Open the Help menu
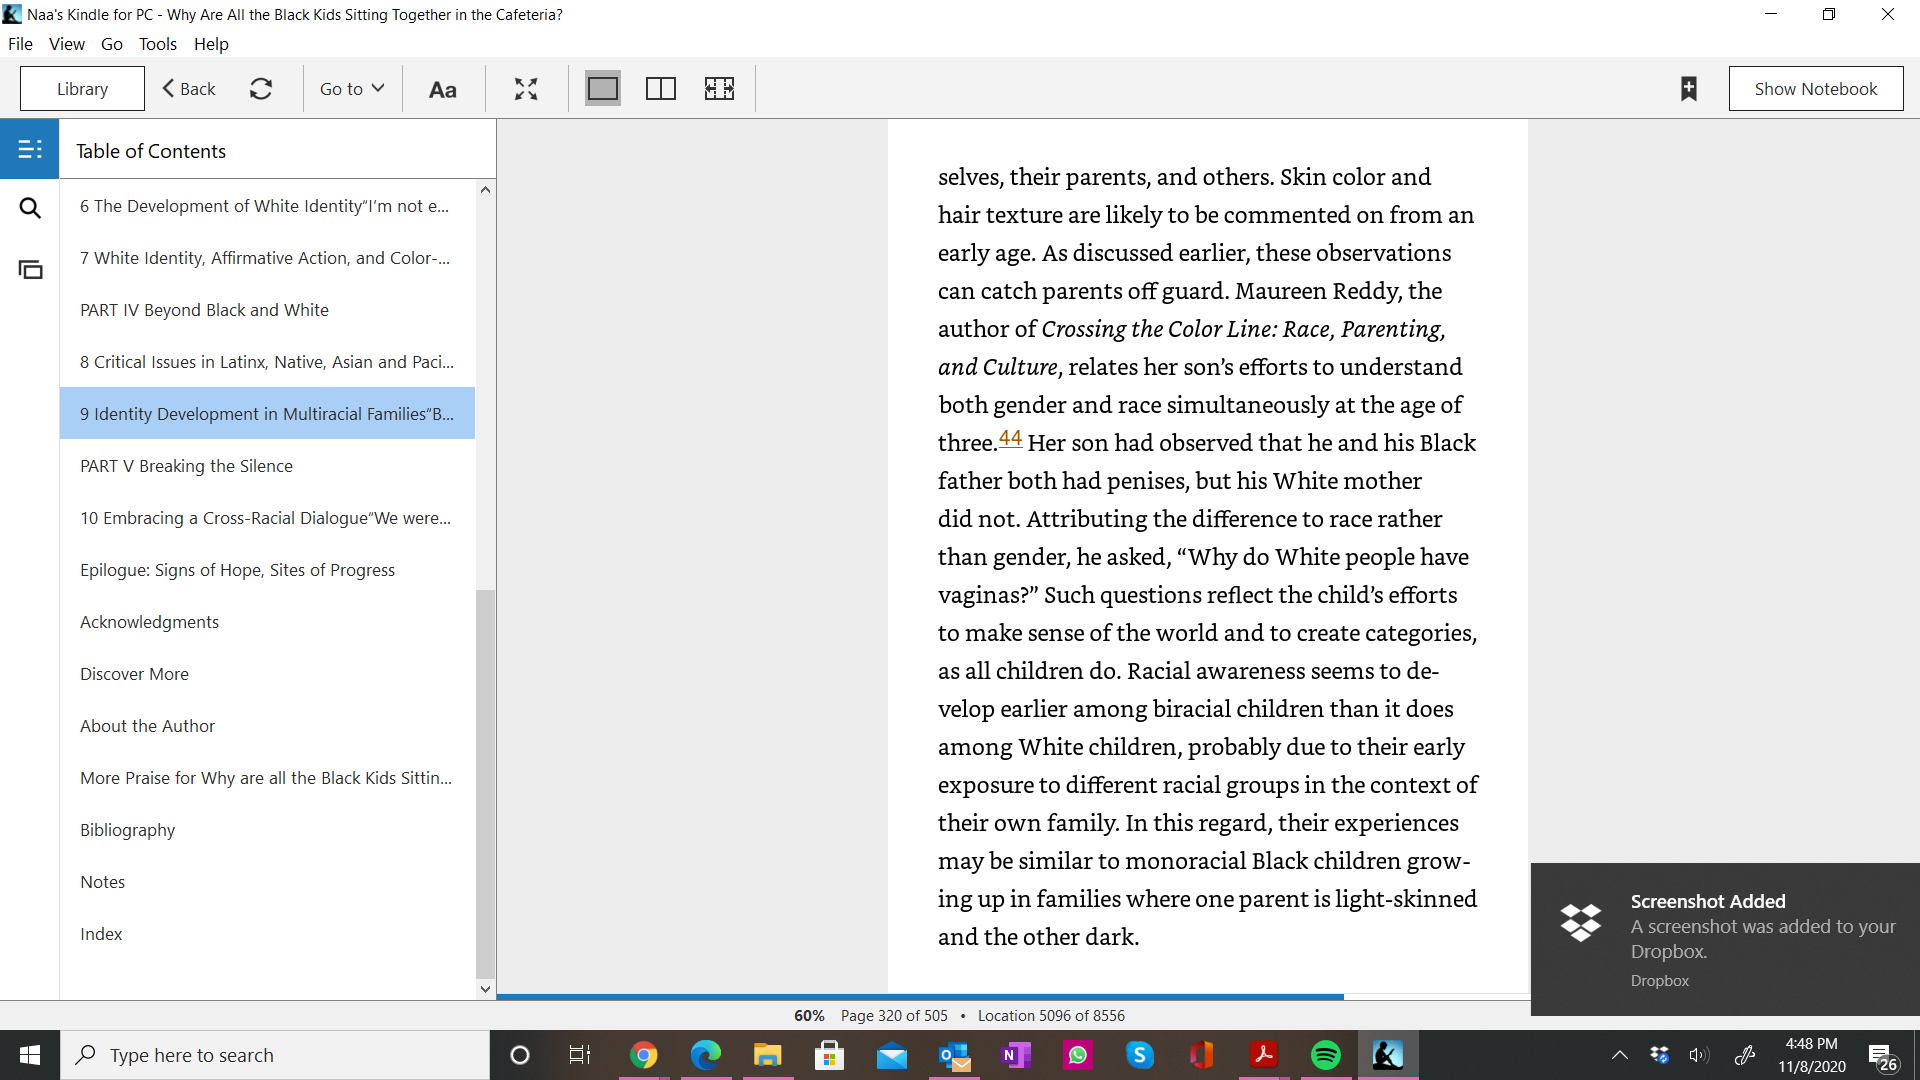1920x1080 pixels. (x=211, y=44)
